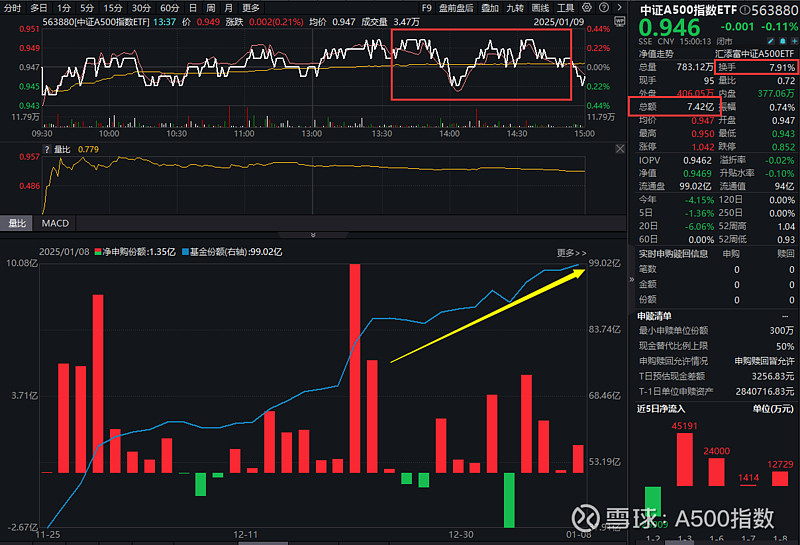Click the 1414 bar label in net inflow chart
The image size is (800, 545).
coord(748,478)
